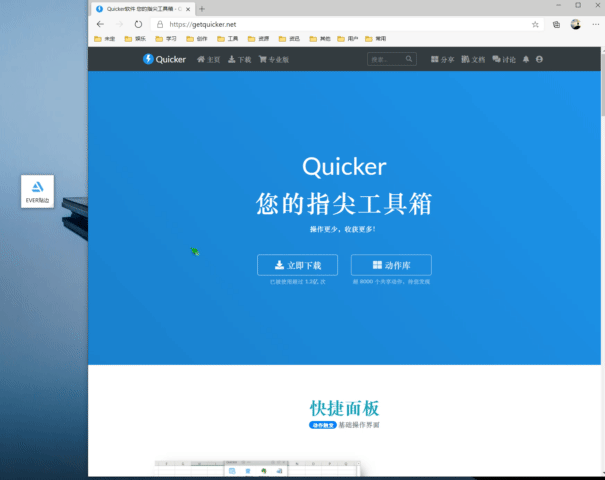The width and height of the screenshot is (605, 480).
Task: Click the 您的指尖工具箱 headline
Action: 344,203
